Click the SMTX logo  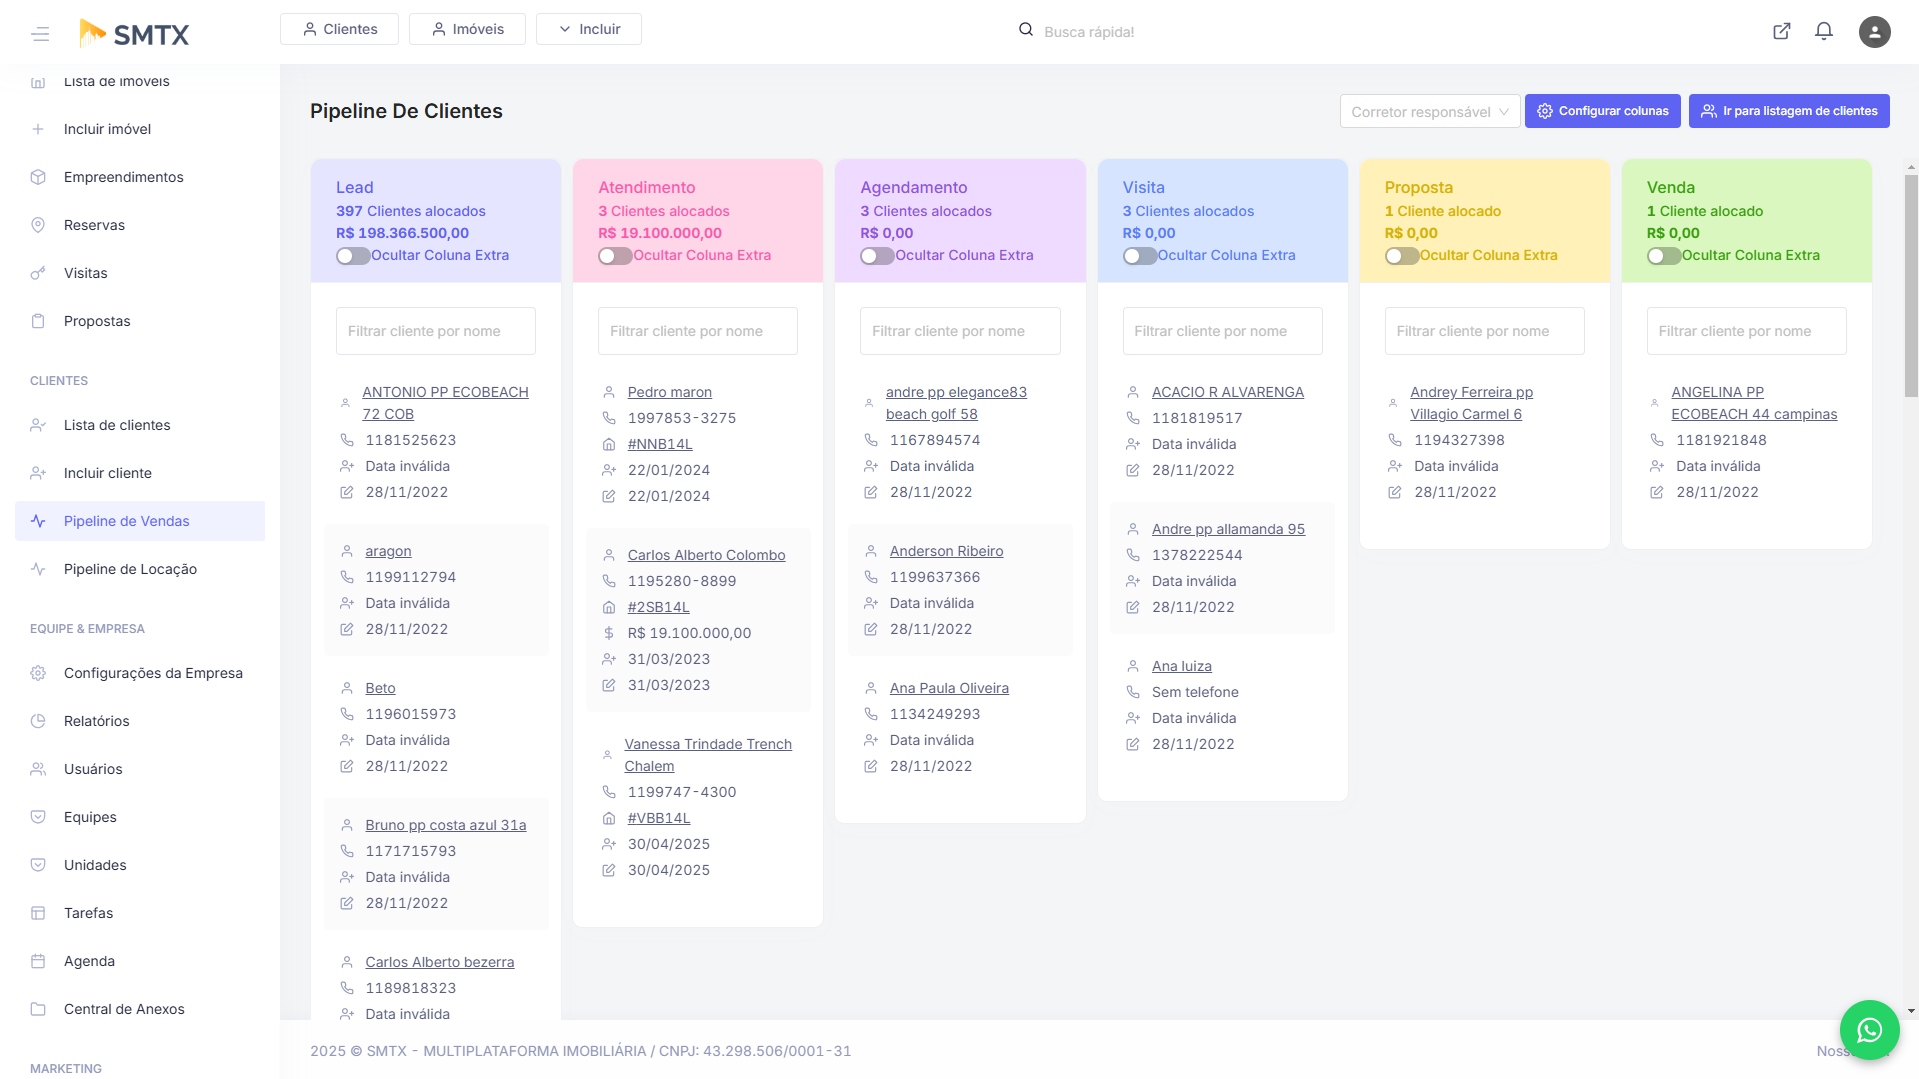pos(134,33)
